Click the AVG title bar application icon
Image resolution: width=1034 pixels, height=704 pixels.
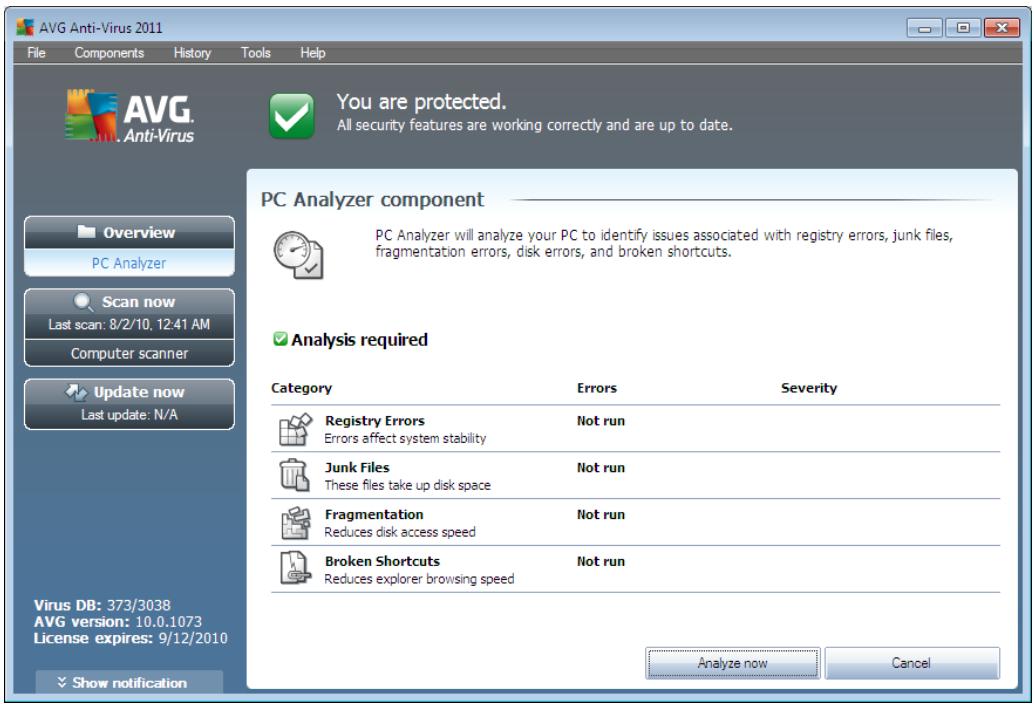(25, 27)
